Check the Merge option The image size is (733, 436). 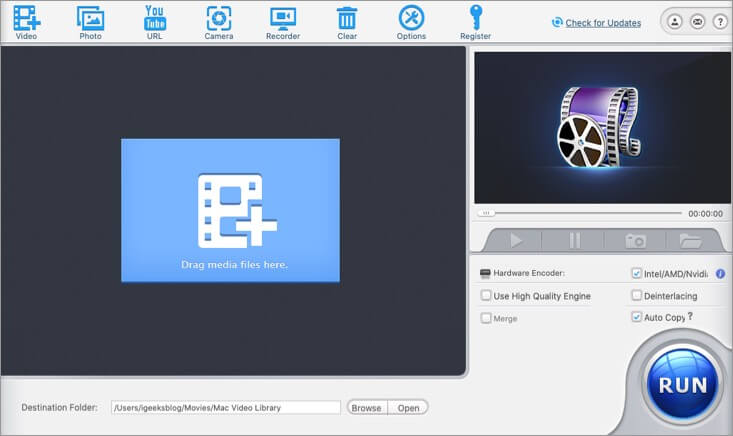(x=486, y=318)
